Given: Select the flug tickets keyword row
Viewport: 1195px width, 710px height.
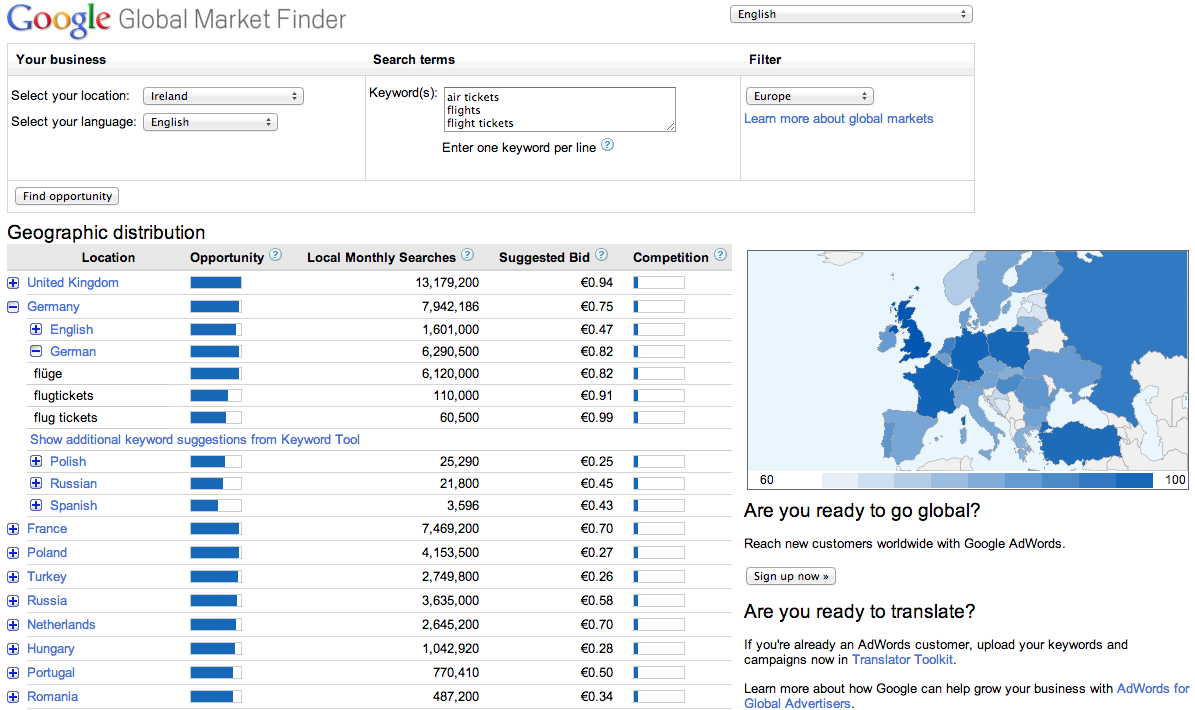Looking at the screenshot, I should pos(370,418).
